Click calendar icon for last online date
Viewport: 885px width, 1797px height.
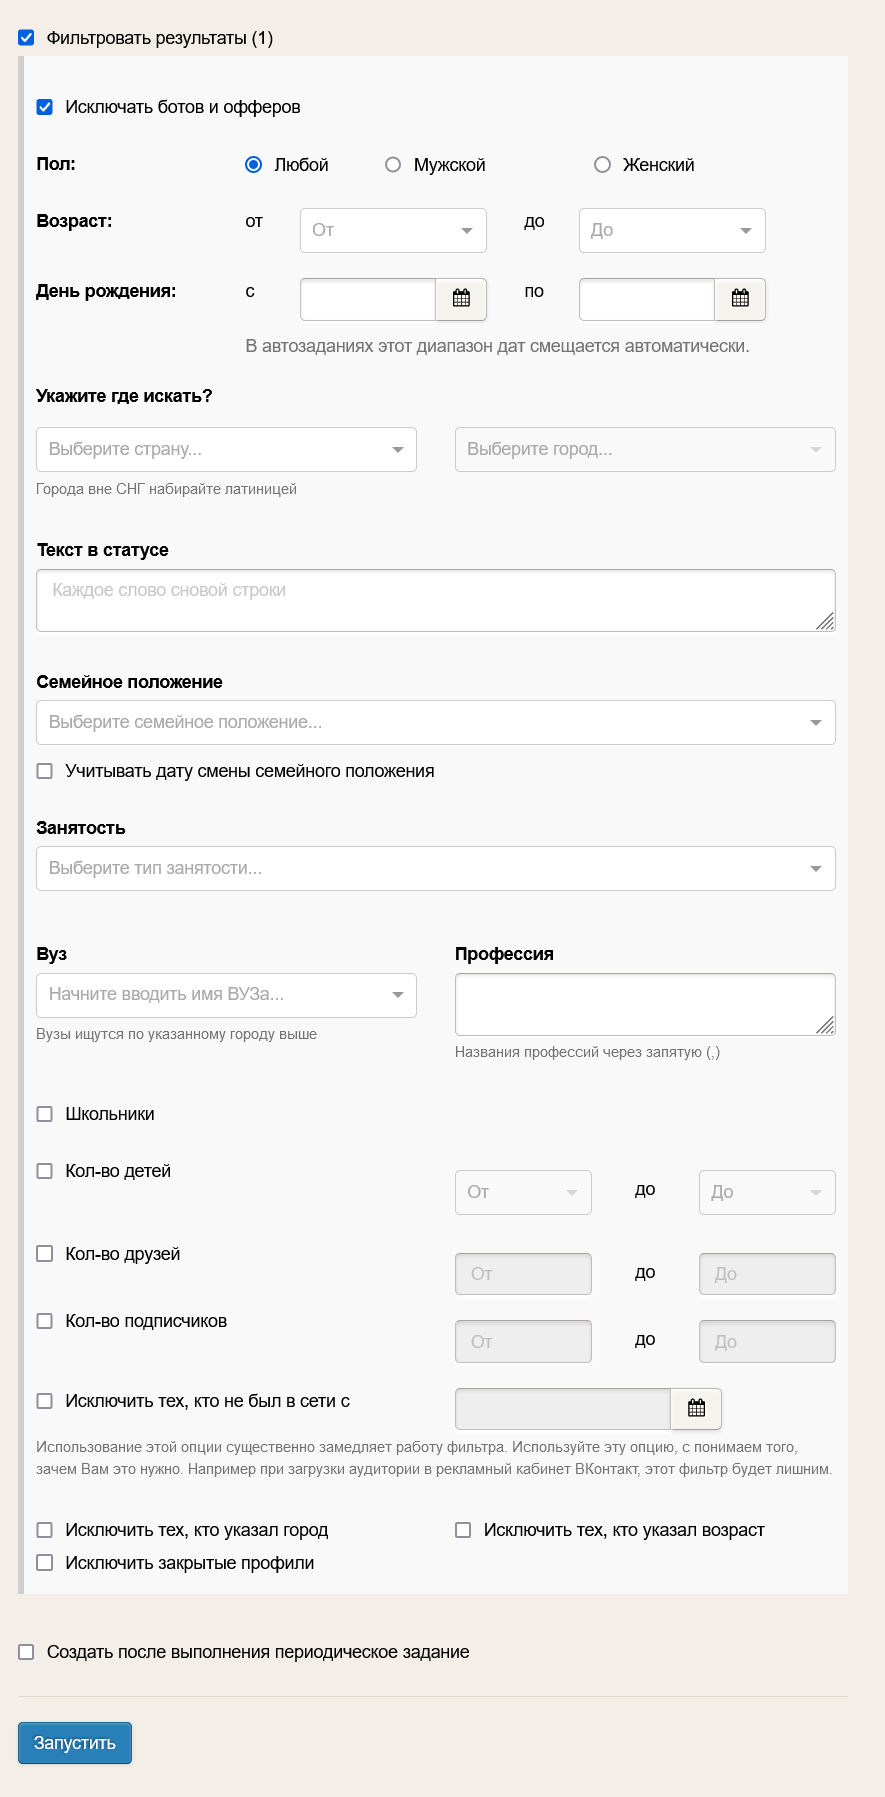tap(696, 1409)
